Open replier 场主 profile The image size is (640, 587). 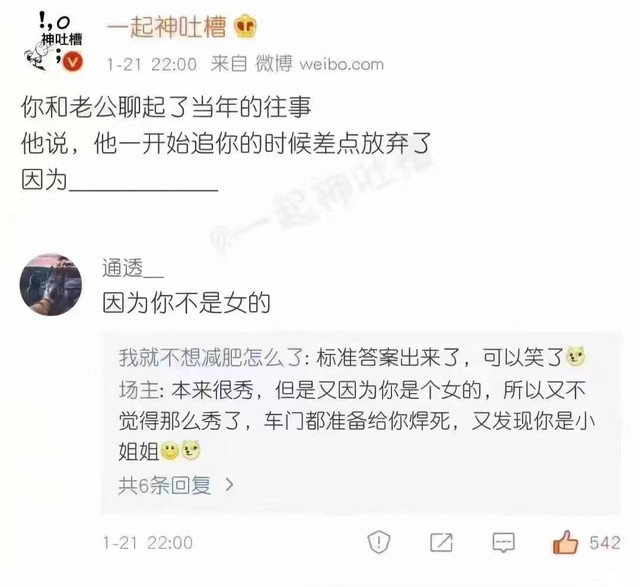click(x=139, y=390)
